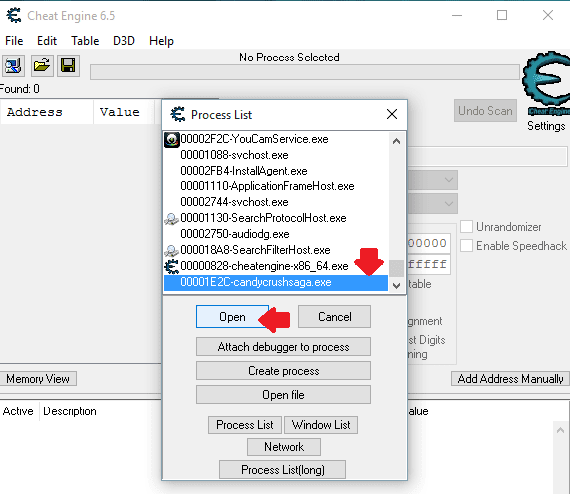Select 00001088-svchost.exe process
This screenshot has height=494, width=570.
click(x=276, y=155)
